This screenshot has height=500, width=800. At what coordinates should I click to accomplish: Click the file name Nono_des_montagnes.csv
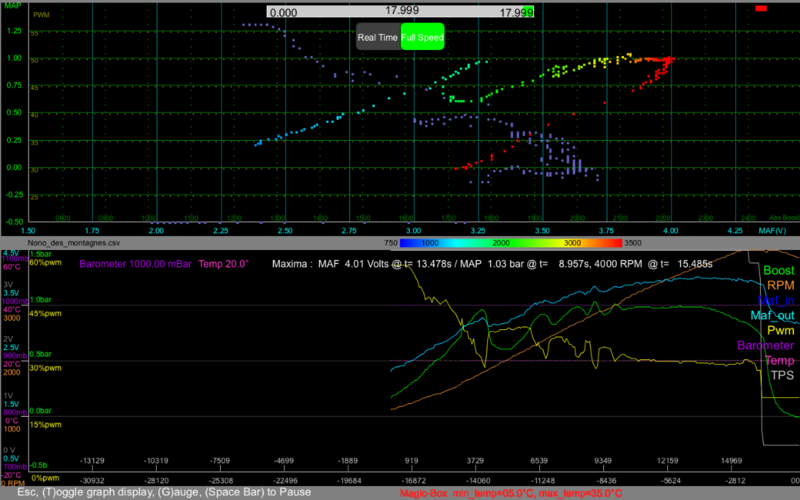(74, 243)
